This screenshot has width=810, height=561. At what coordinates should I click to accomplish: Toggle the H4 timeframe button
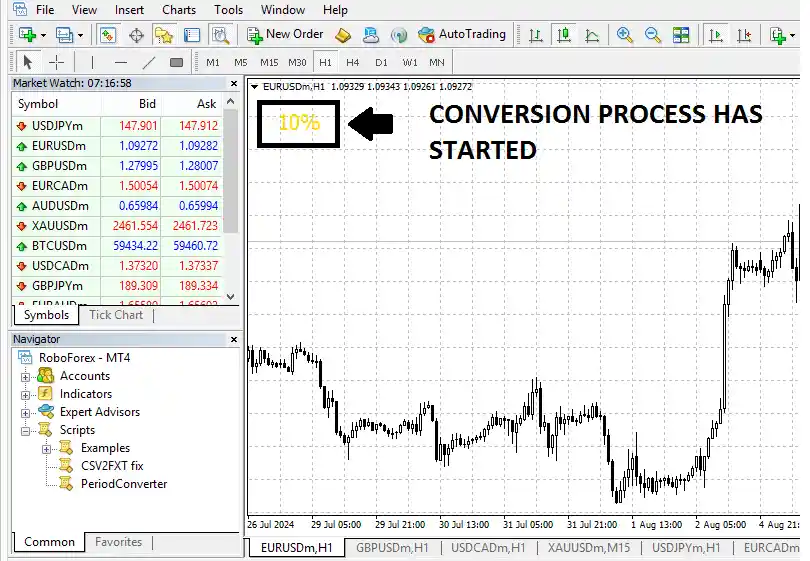click(x=352, y=62)
